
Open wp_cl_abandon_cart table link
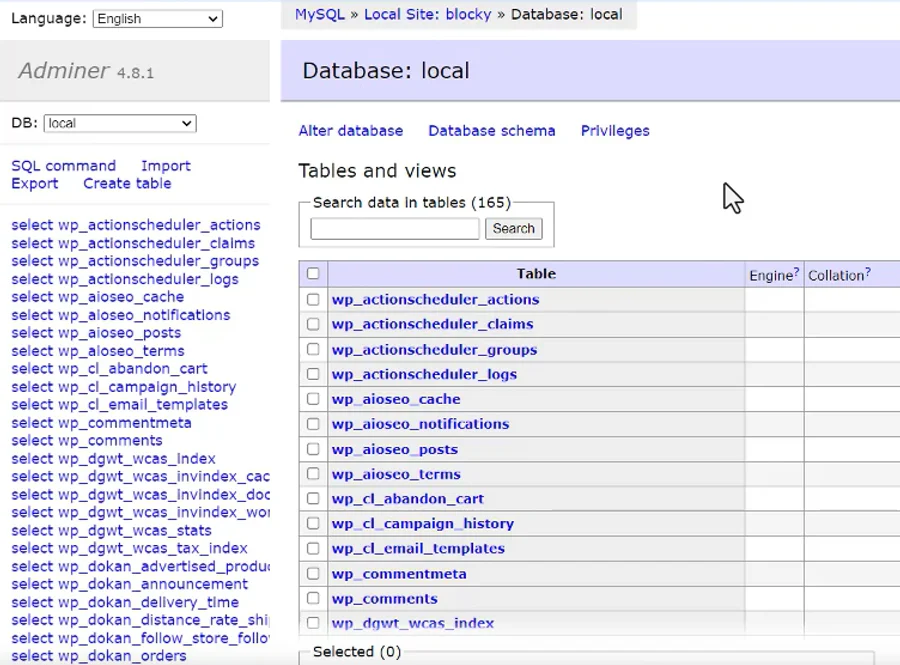[x=408, y=499]
